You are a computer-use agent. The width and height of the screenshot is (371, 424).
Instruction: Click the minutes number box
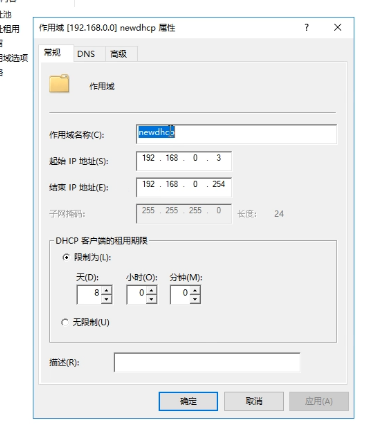click(180, 294)
